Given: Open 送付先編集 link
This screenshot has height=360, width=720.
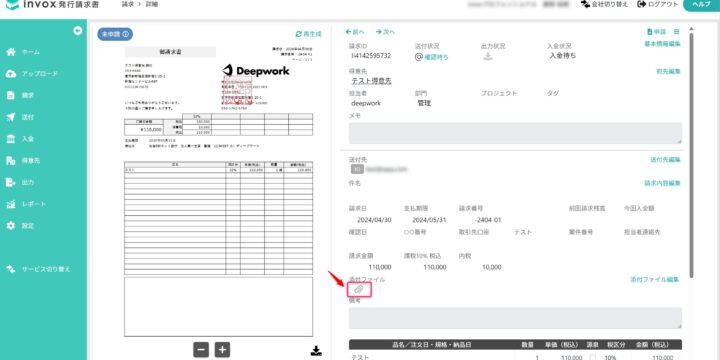Looking at the screenshot, I should coord(665,160).
